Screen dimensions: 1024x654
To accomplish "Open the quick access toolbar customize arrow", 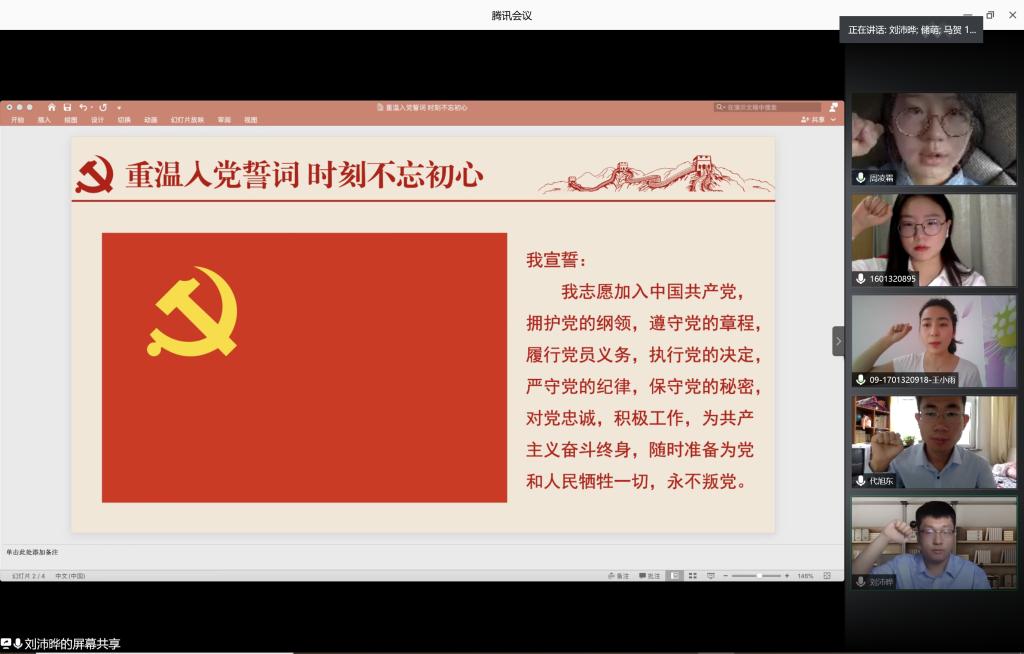I will tap(119, 108).
